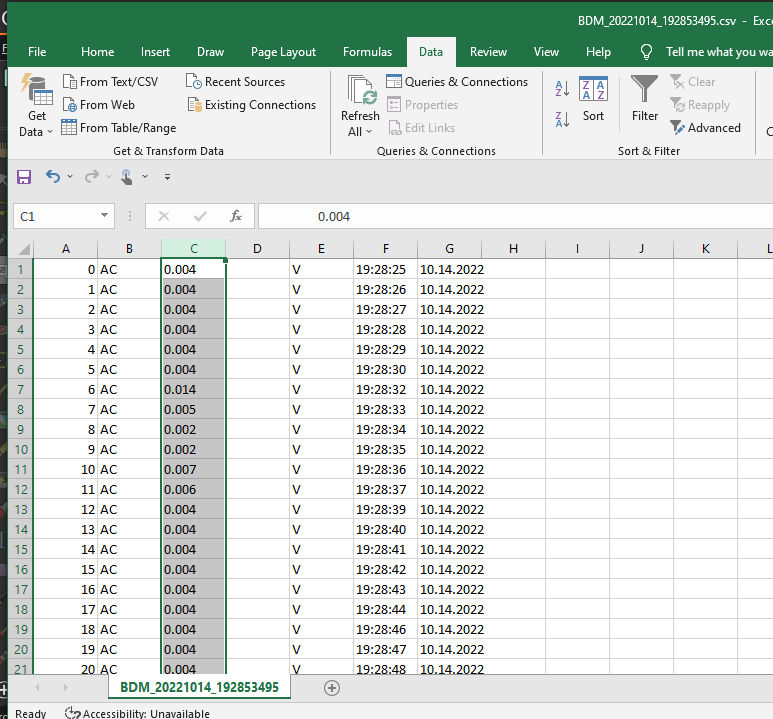
Task: Open the Page Layout tab
Action: pos(283,52)
